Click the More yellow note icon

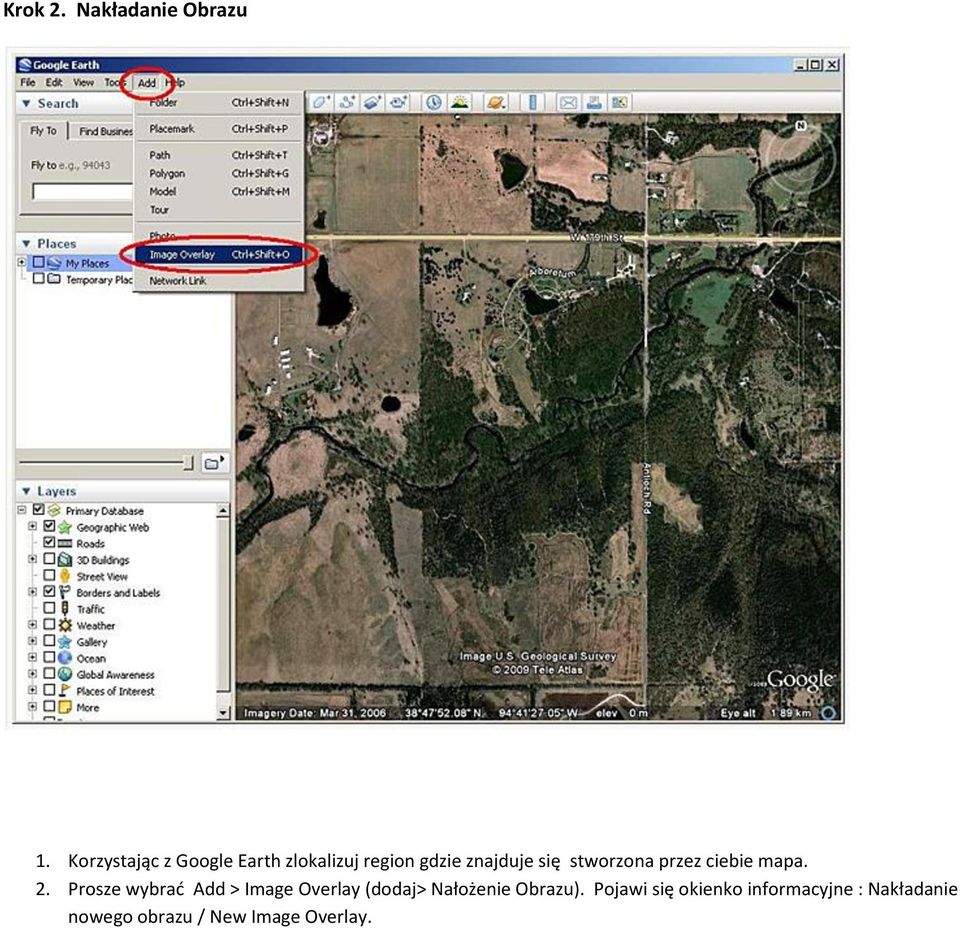[65, 707]
